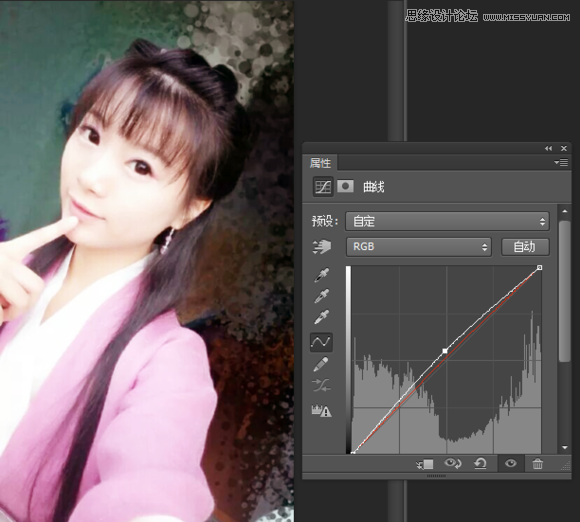Click histogram warning recalculate icon
Screen dimensions: 580x522
point(321,410)
